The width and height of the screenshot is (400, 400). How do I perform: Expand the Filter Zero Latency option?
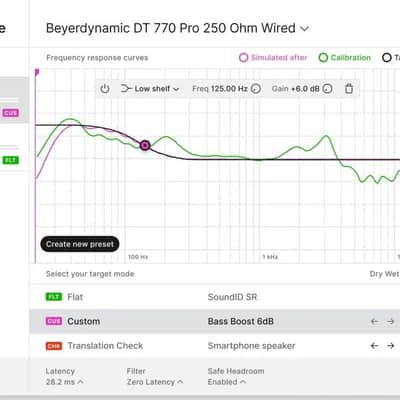[155, 382]
